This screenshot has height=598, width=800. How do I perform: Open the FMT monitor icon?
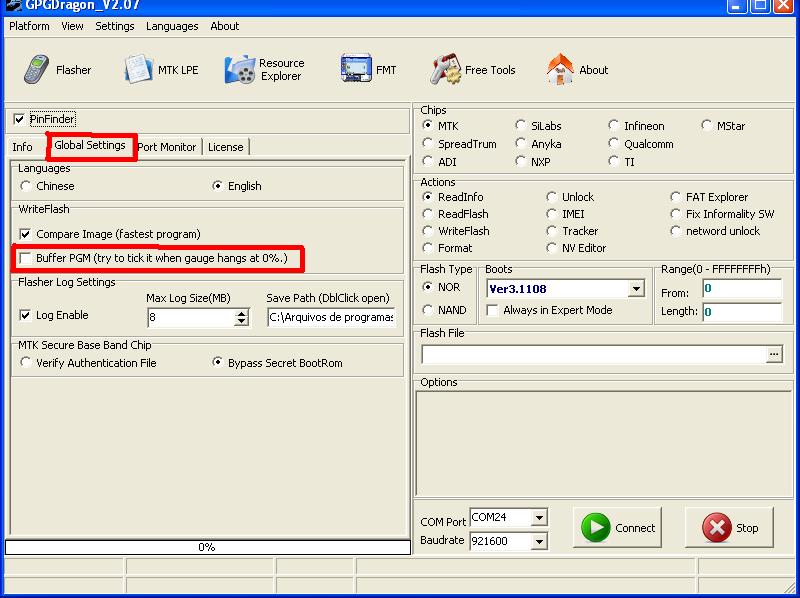356,68
